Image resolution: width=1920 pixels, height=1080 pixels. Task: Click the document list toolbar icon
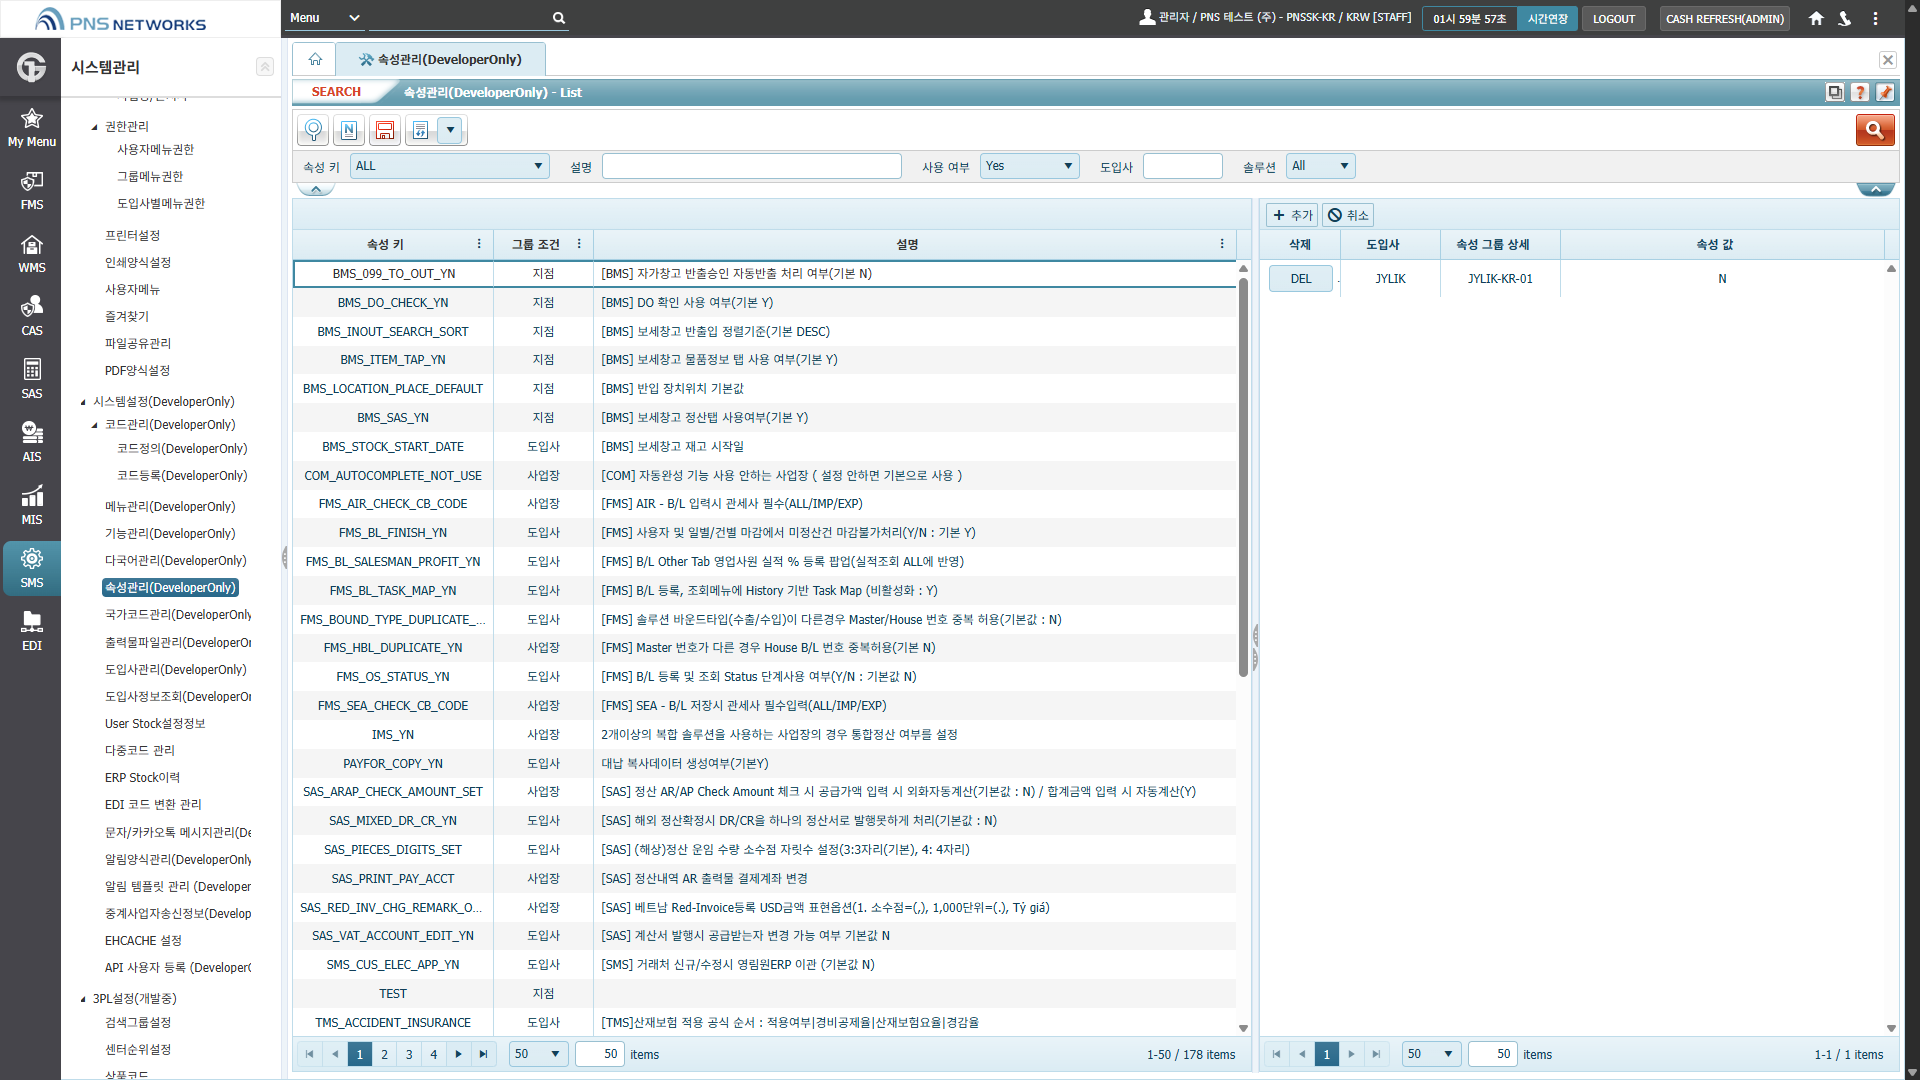point(421,130)
